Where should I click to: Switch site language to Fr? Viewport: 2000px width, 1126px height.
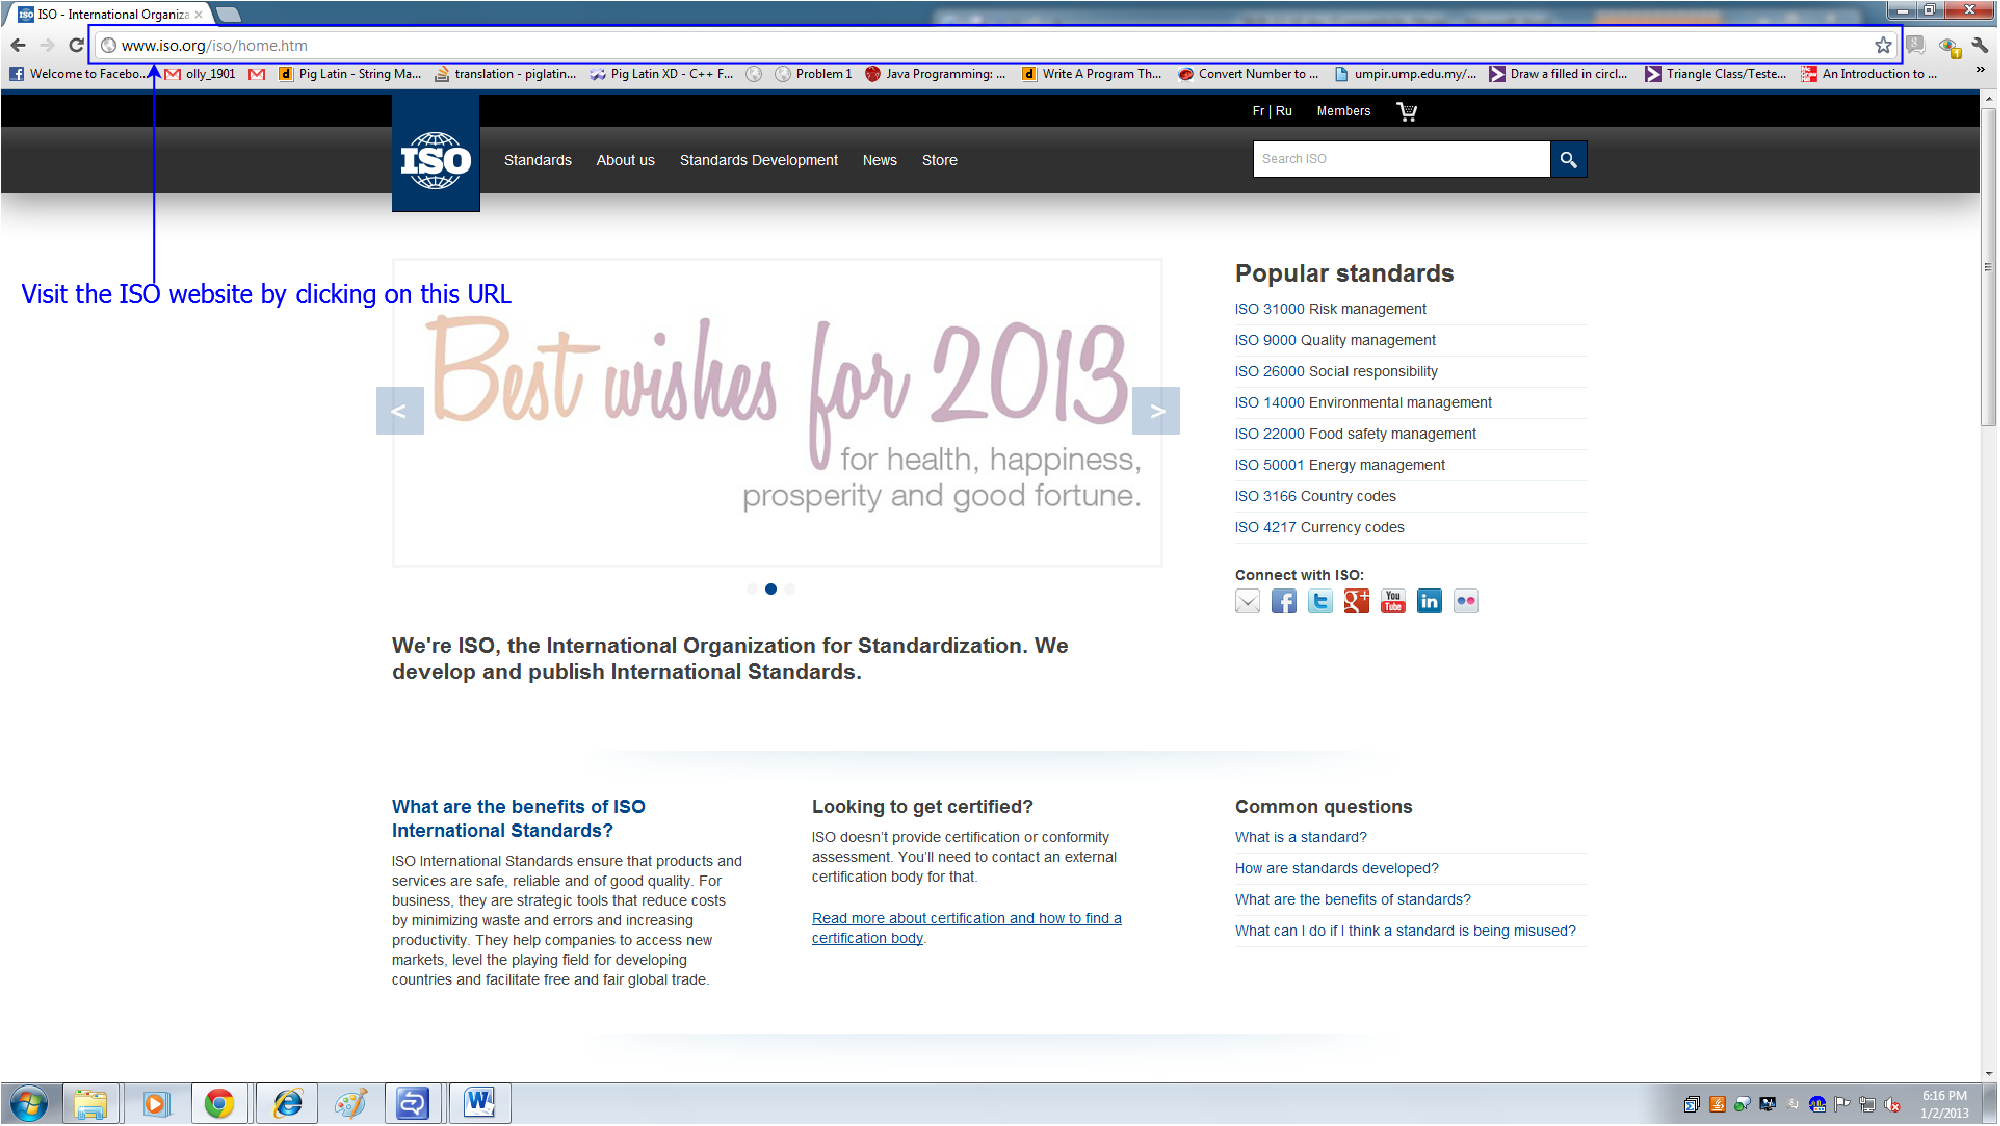click(x=1258, y=111)
